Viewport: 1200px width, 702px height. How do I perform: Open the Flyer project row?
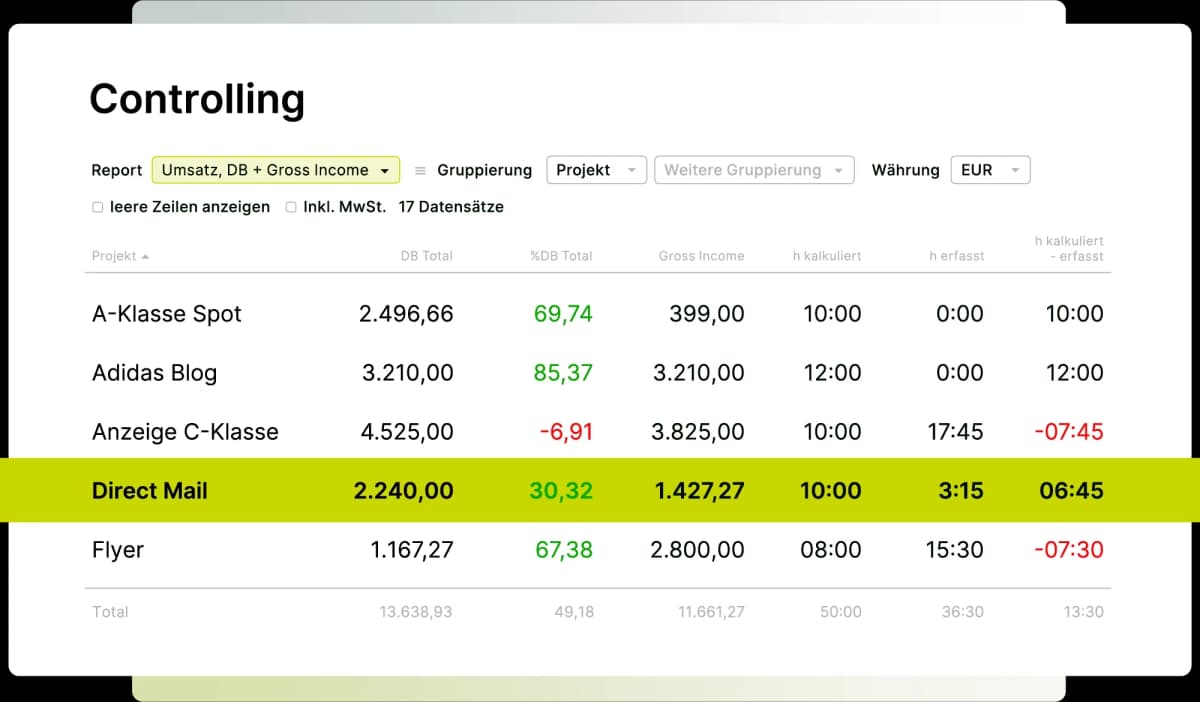pyautogui.click(x=118, y=550)
